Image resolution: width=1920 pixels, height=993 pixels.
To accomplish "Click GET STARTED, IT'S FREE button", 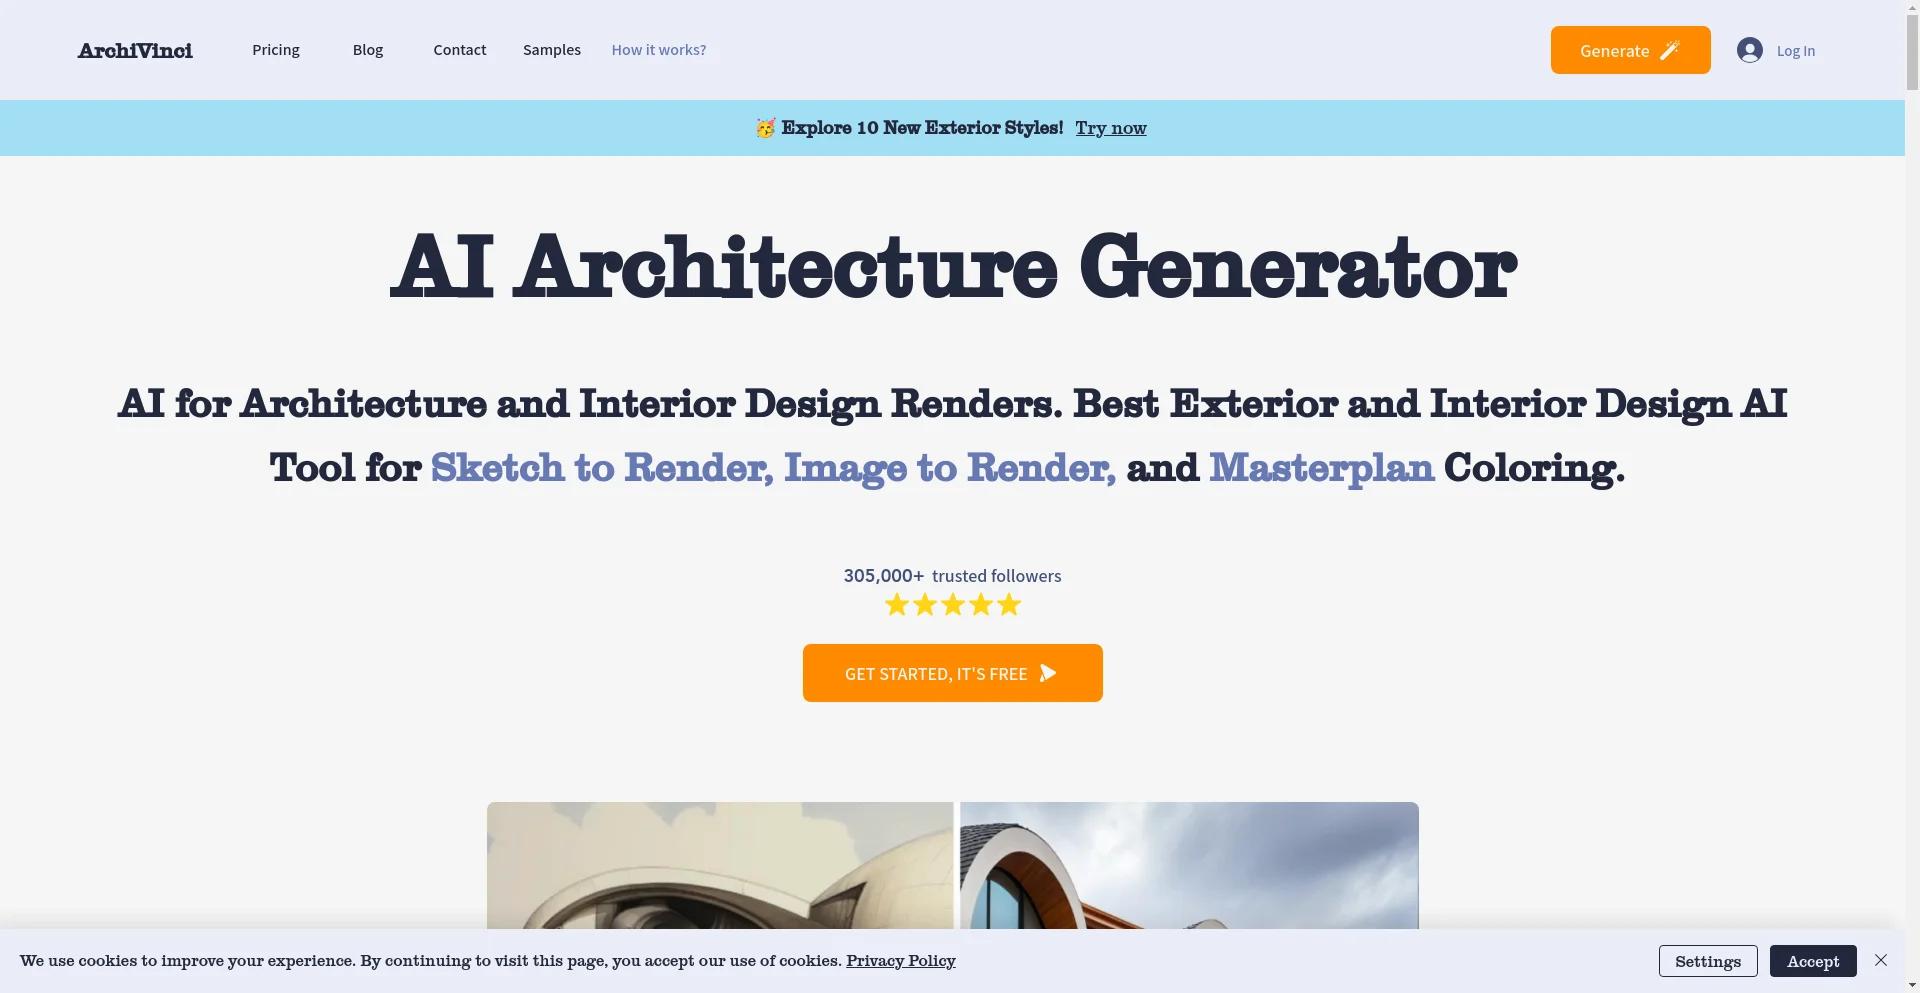I will (x=953, y=673).
